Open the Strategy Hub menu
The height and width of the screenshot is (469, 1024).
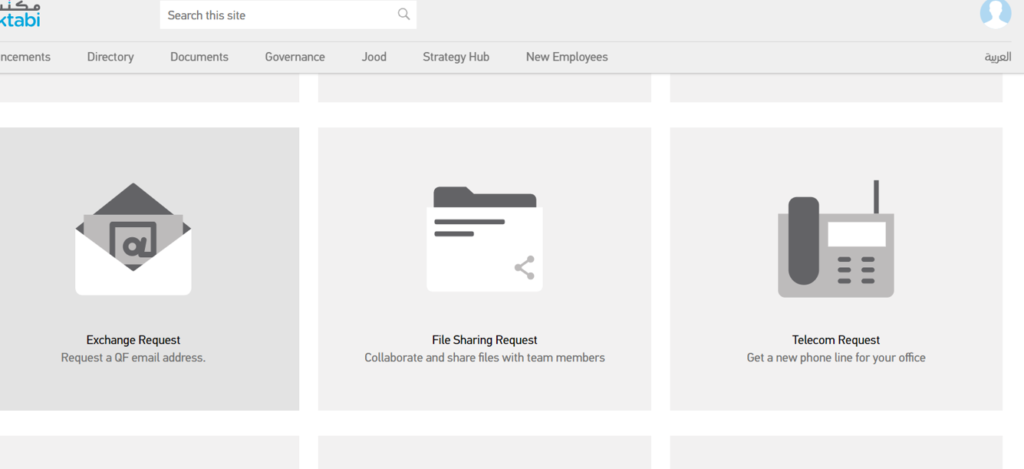pyautogui.click(x=456, y=57)
